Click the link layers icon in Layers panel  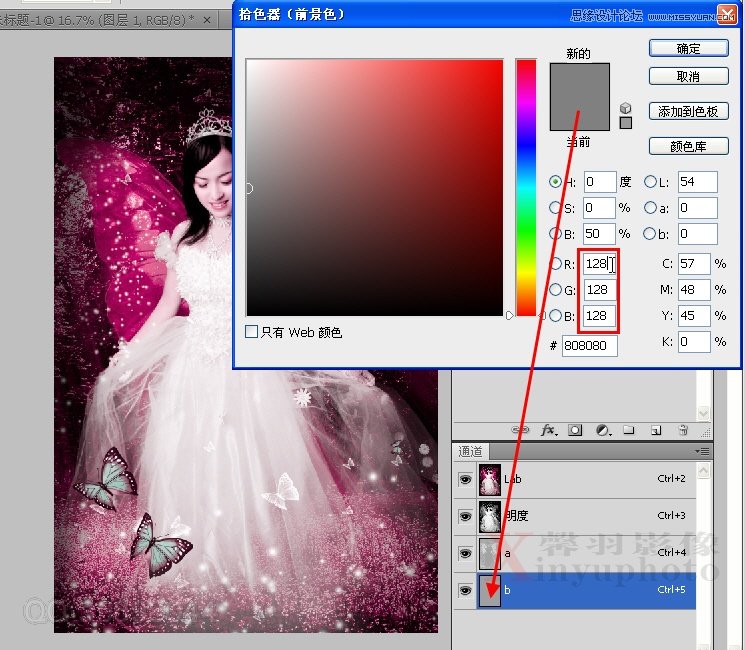click(x=520, y=430)
